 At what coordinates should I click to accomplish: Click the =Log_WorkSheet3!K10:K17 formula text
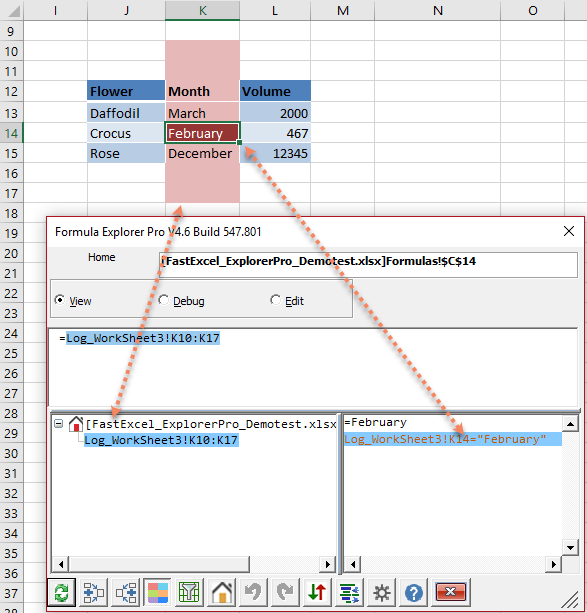pos(140,338)
